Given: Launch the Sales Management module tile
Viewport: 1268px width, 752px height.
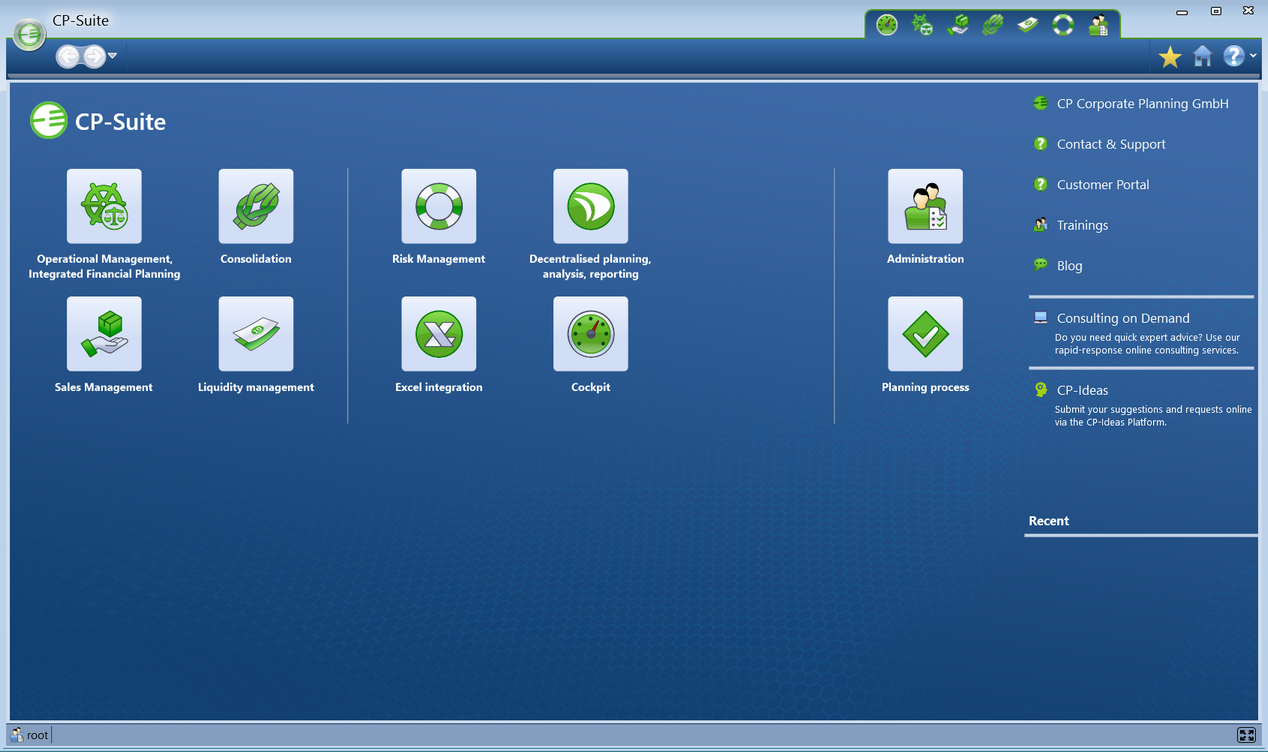Looking at the screenshot, I should pyautogui.click(x=104, y=334).
